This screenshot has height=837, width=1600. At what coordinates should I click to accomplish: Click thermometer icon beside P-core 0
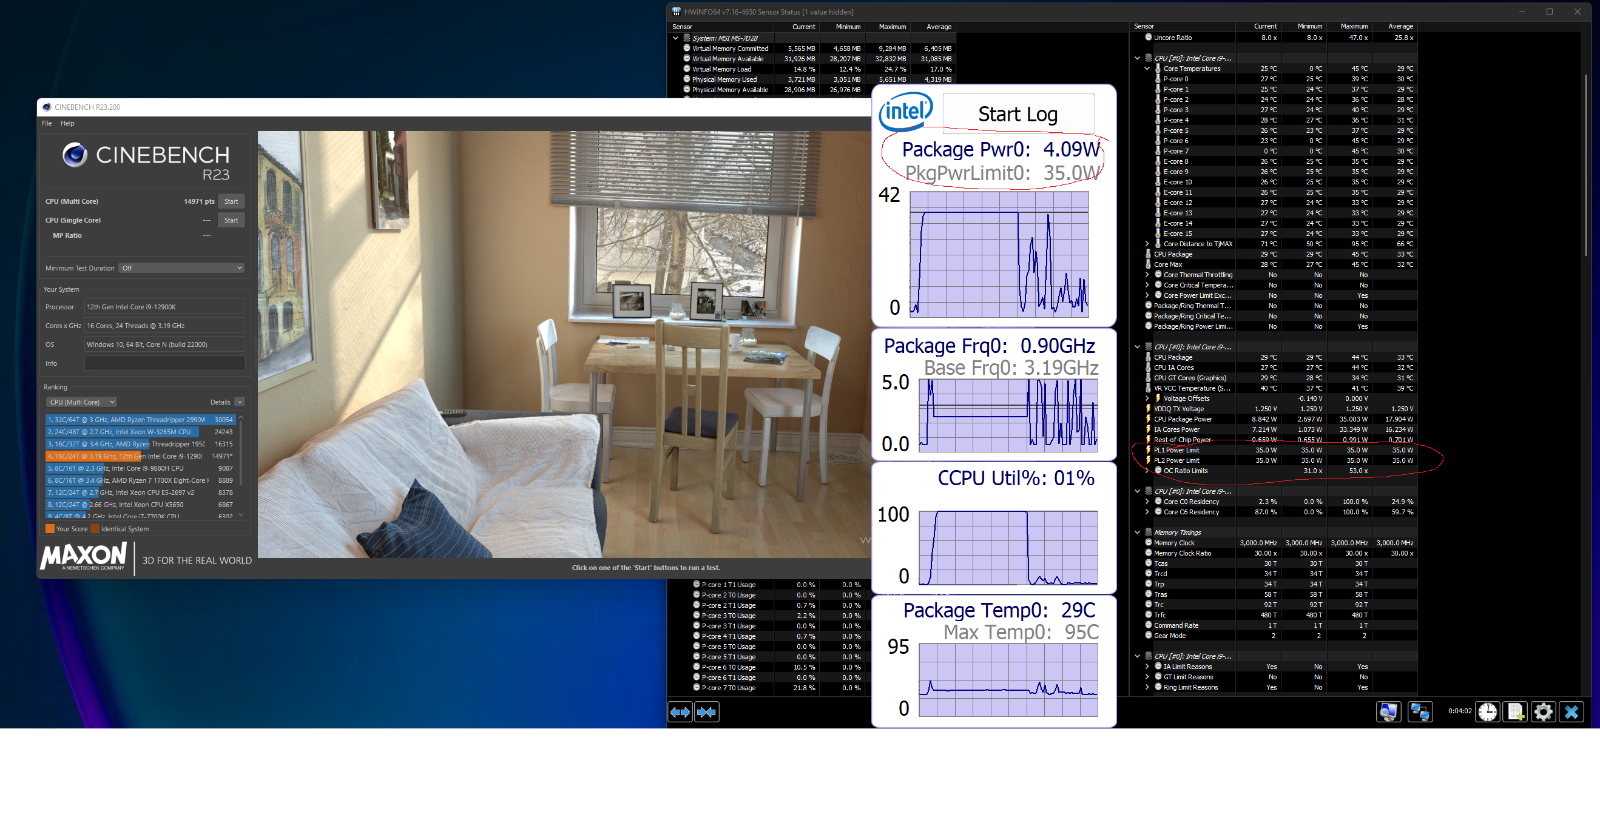point(1158,79)
